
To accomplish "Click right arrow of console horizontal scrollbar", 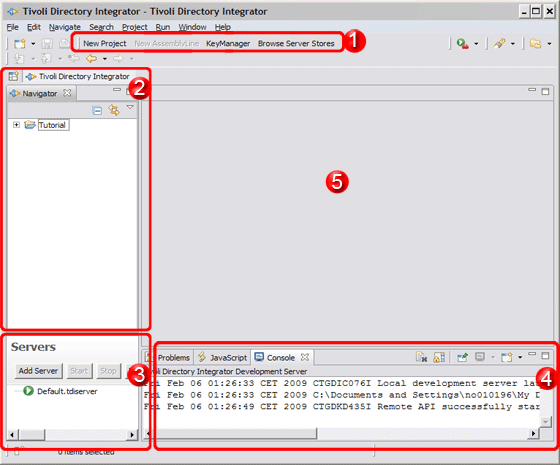I will 533,434.
